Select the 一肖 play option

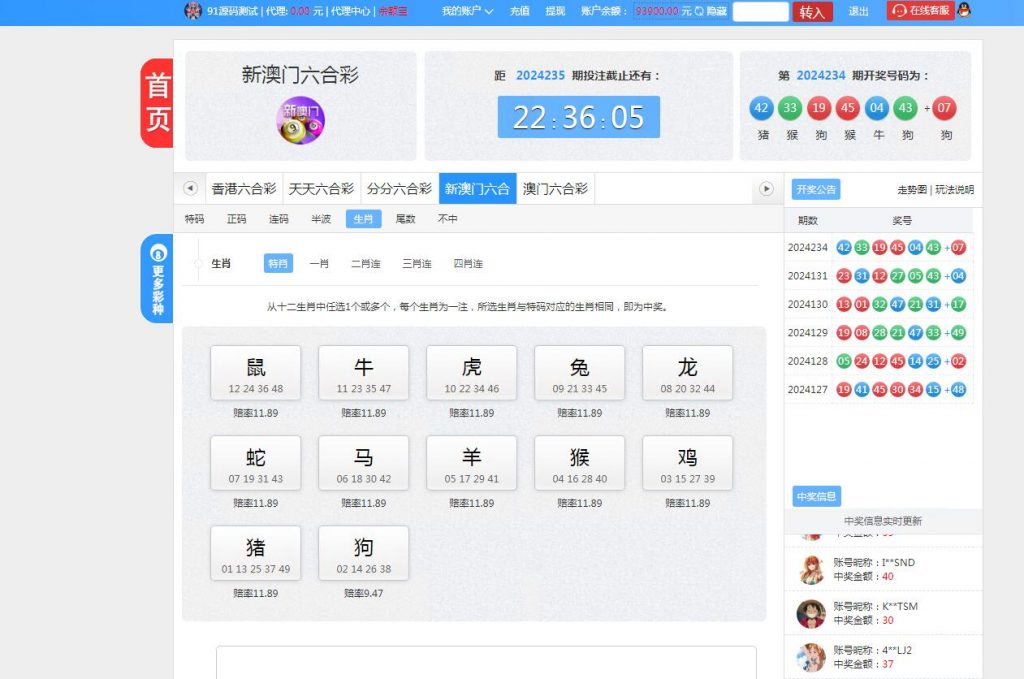tap(319, 263)
